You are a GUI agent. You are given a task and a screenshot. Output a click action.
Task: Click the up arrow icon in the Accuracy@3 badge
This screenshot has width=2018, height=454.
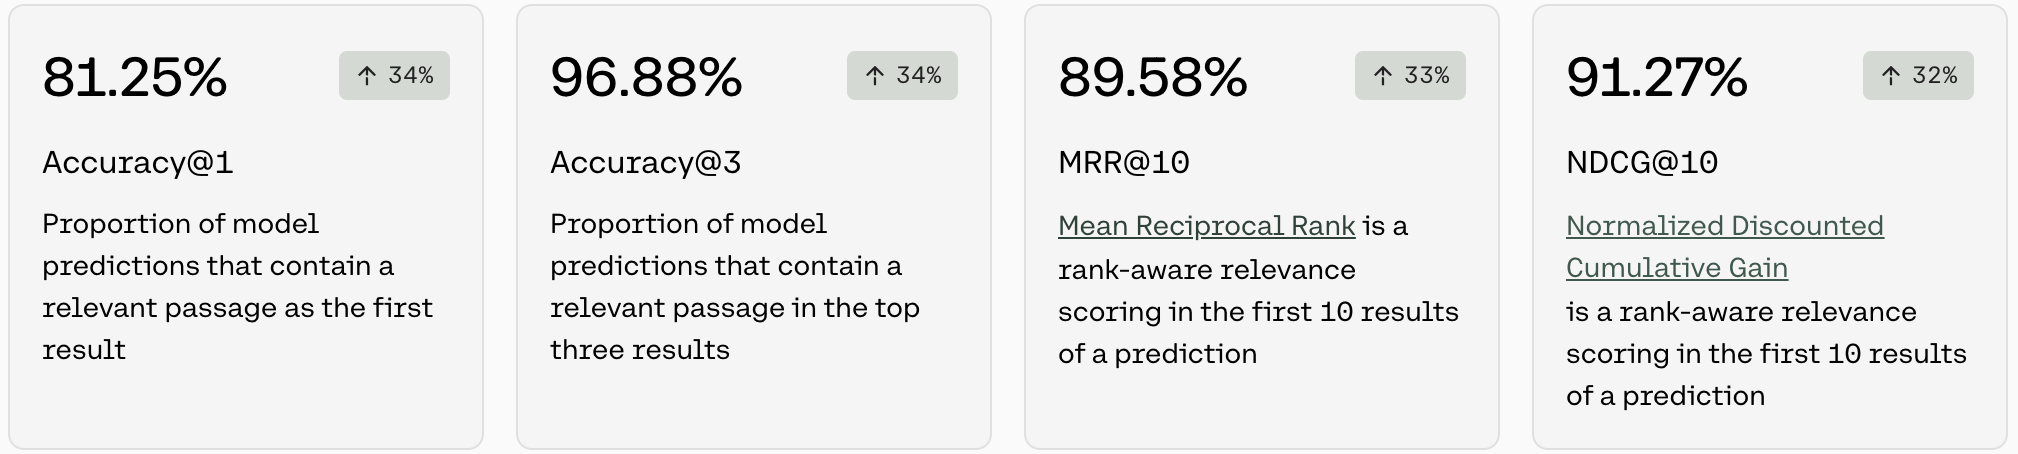click(x=875, y=76)
